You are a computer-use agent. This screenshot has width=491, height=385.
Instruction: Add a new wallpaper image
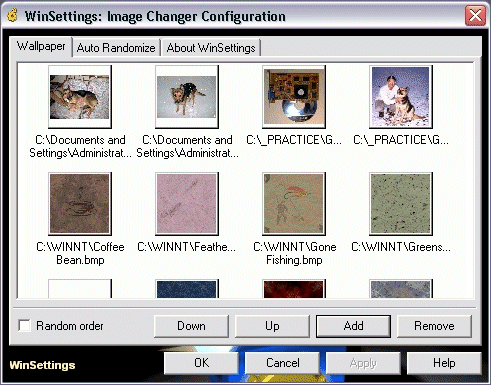[x=353, y=326]
